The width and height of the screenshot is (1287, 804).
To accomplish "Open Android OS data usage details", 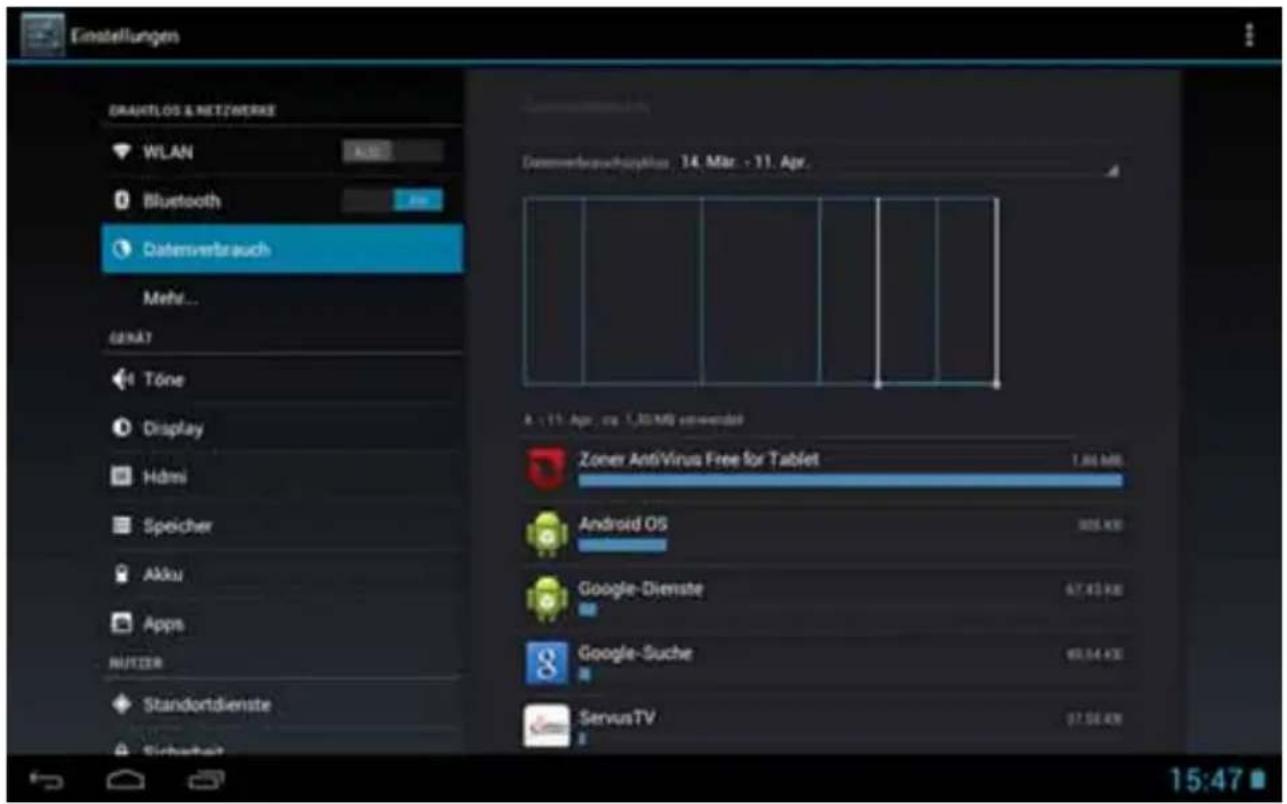I will click(824, 533).
